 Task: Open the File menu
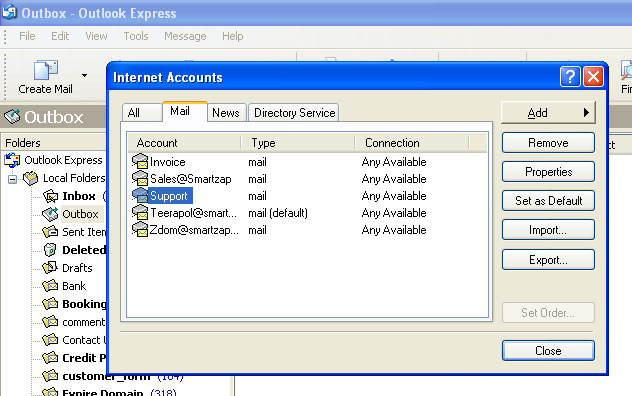pos(27,36)
